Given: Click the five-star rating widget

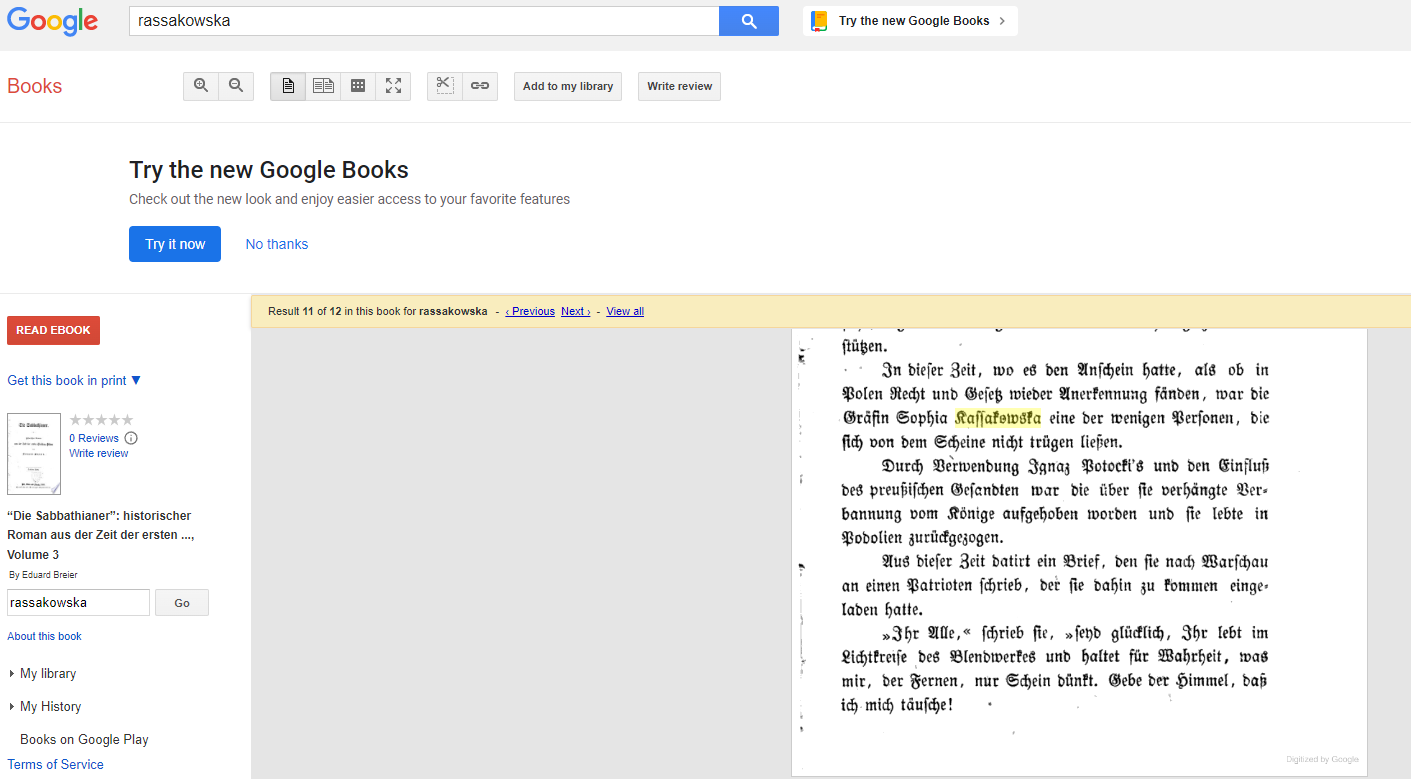Looking at the screenshot, I should [101, 420].
